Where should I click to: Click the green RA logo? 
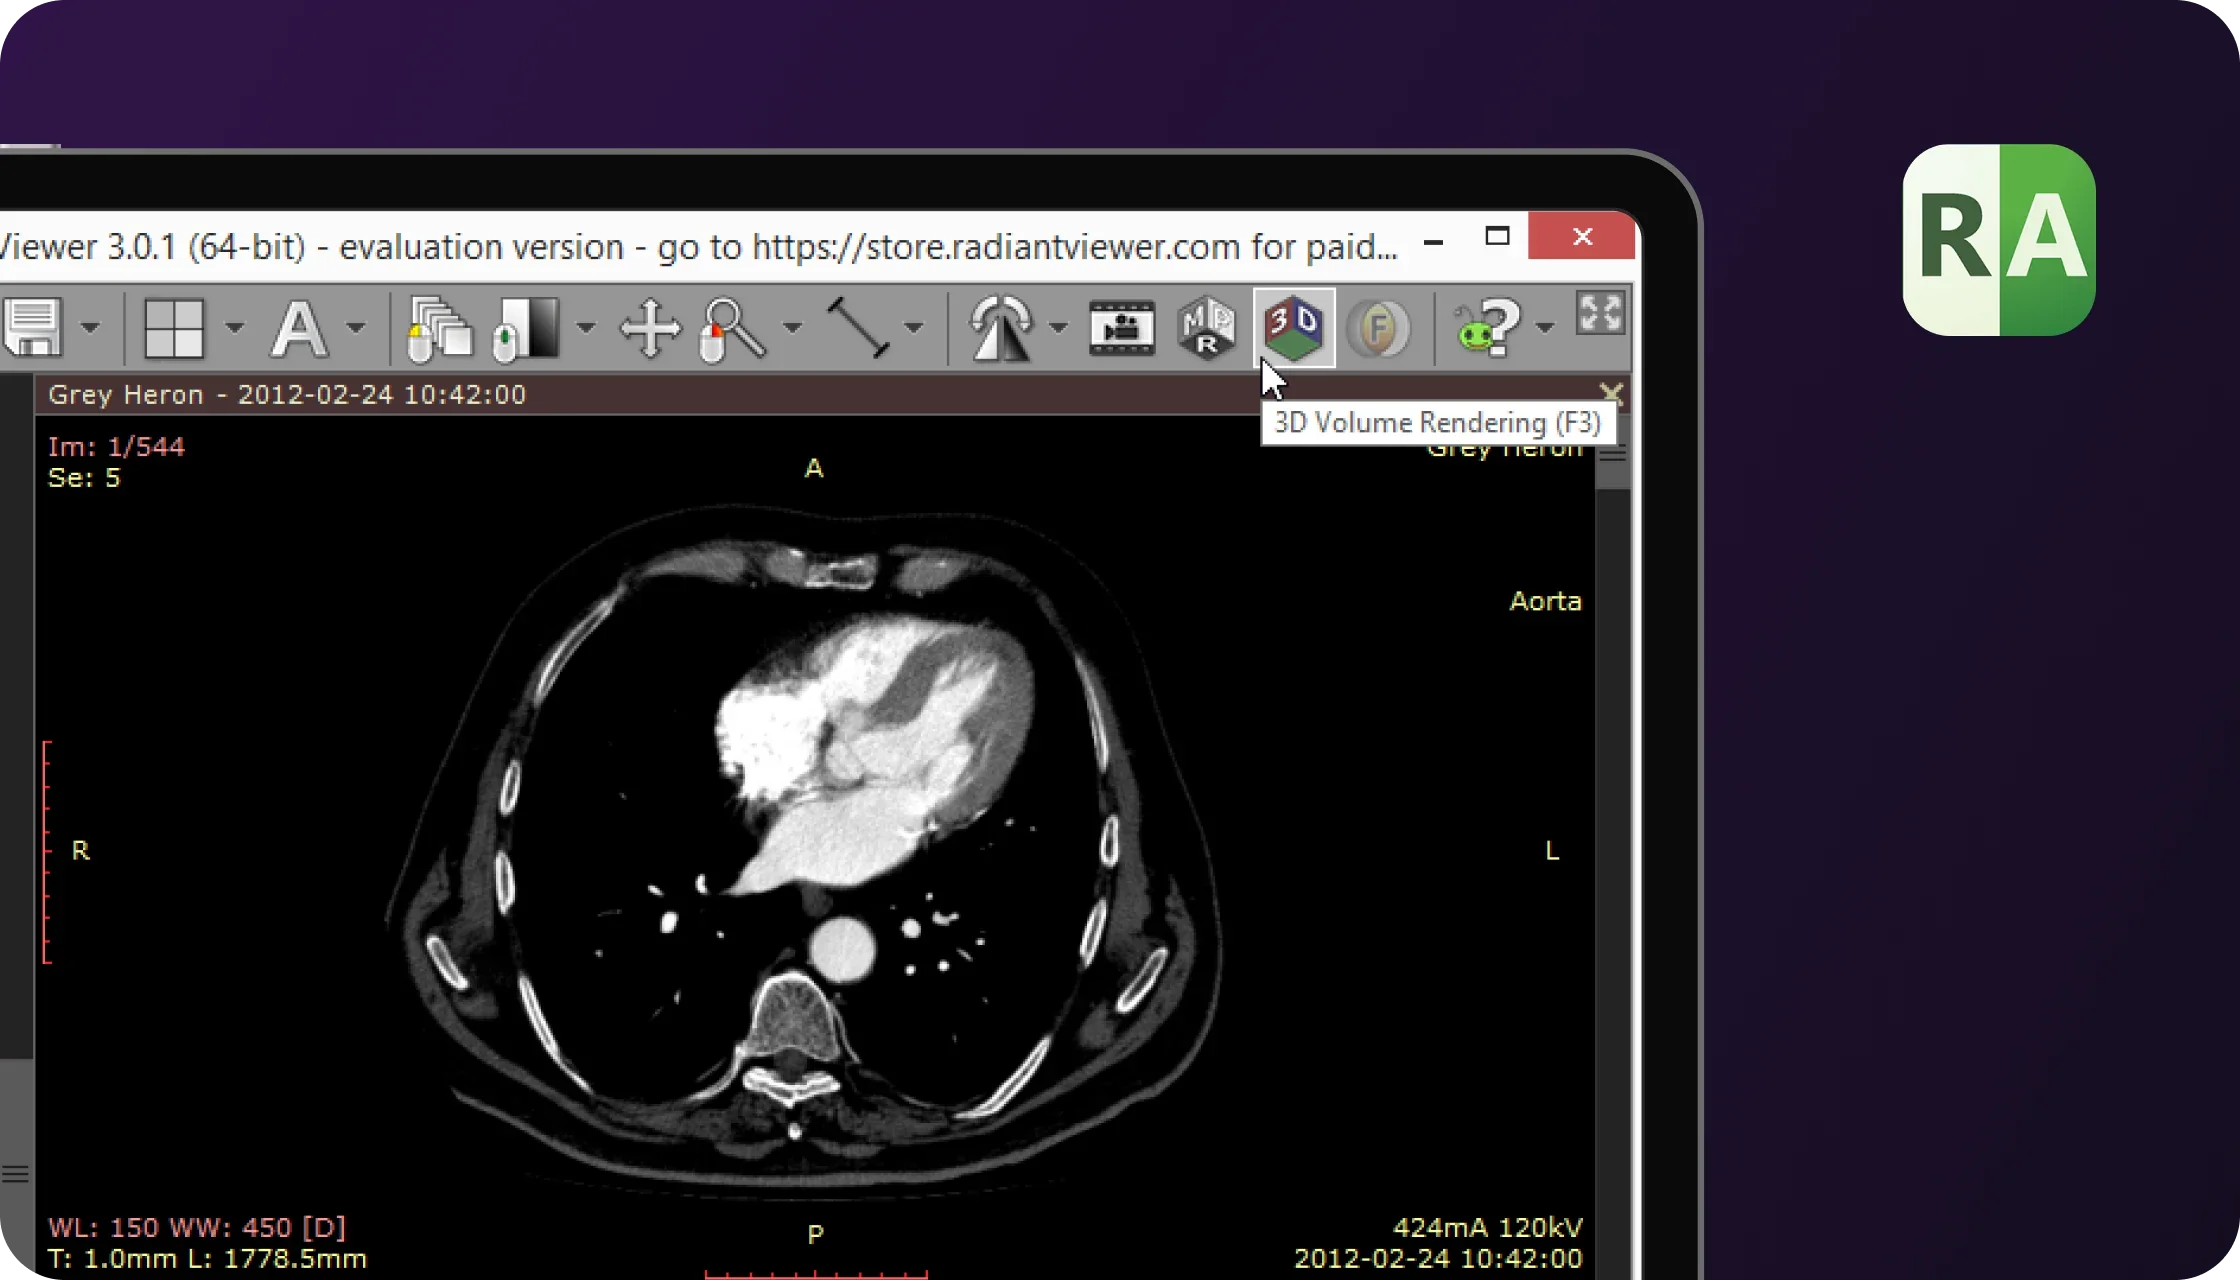pos(1999,240)
